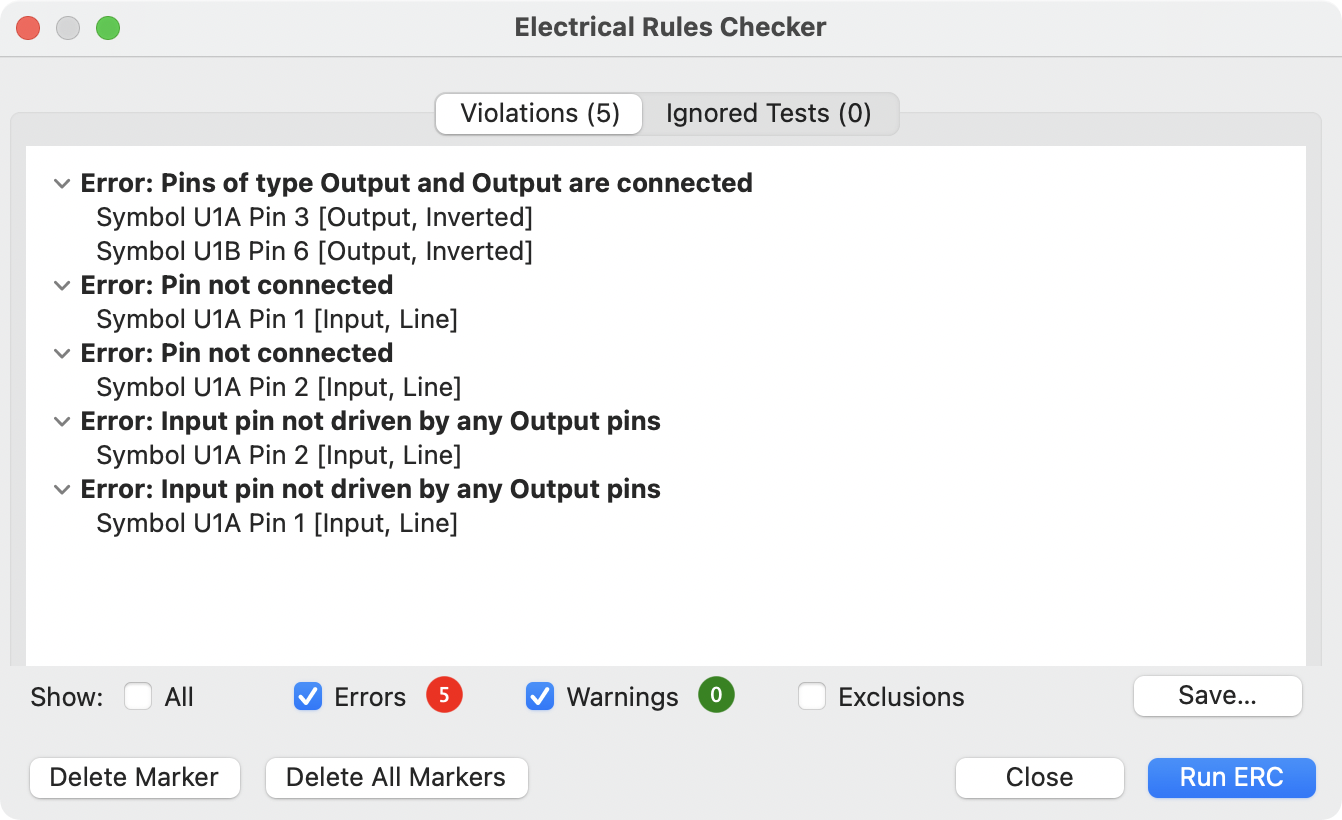The height and width of the screenshot is (820, 1342).
Task: Click the green warning count badge
Action: point(716,695)
